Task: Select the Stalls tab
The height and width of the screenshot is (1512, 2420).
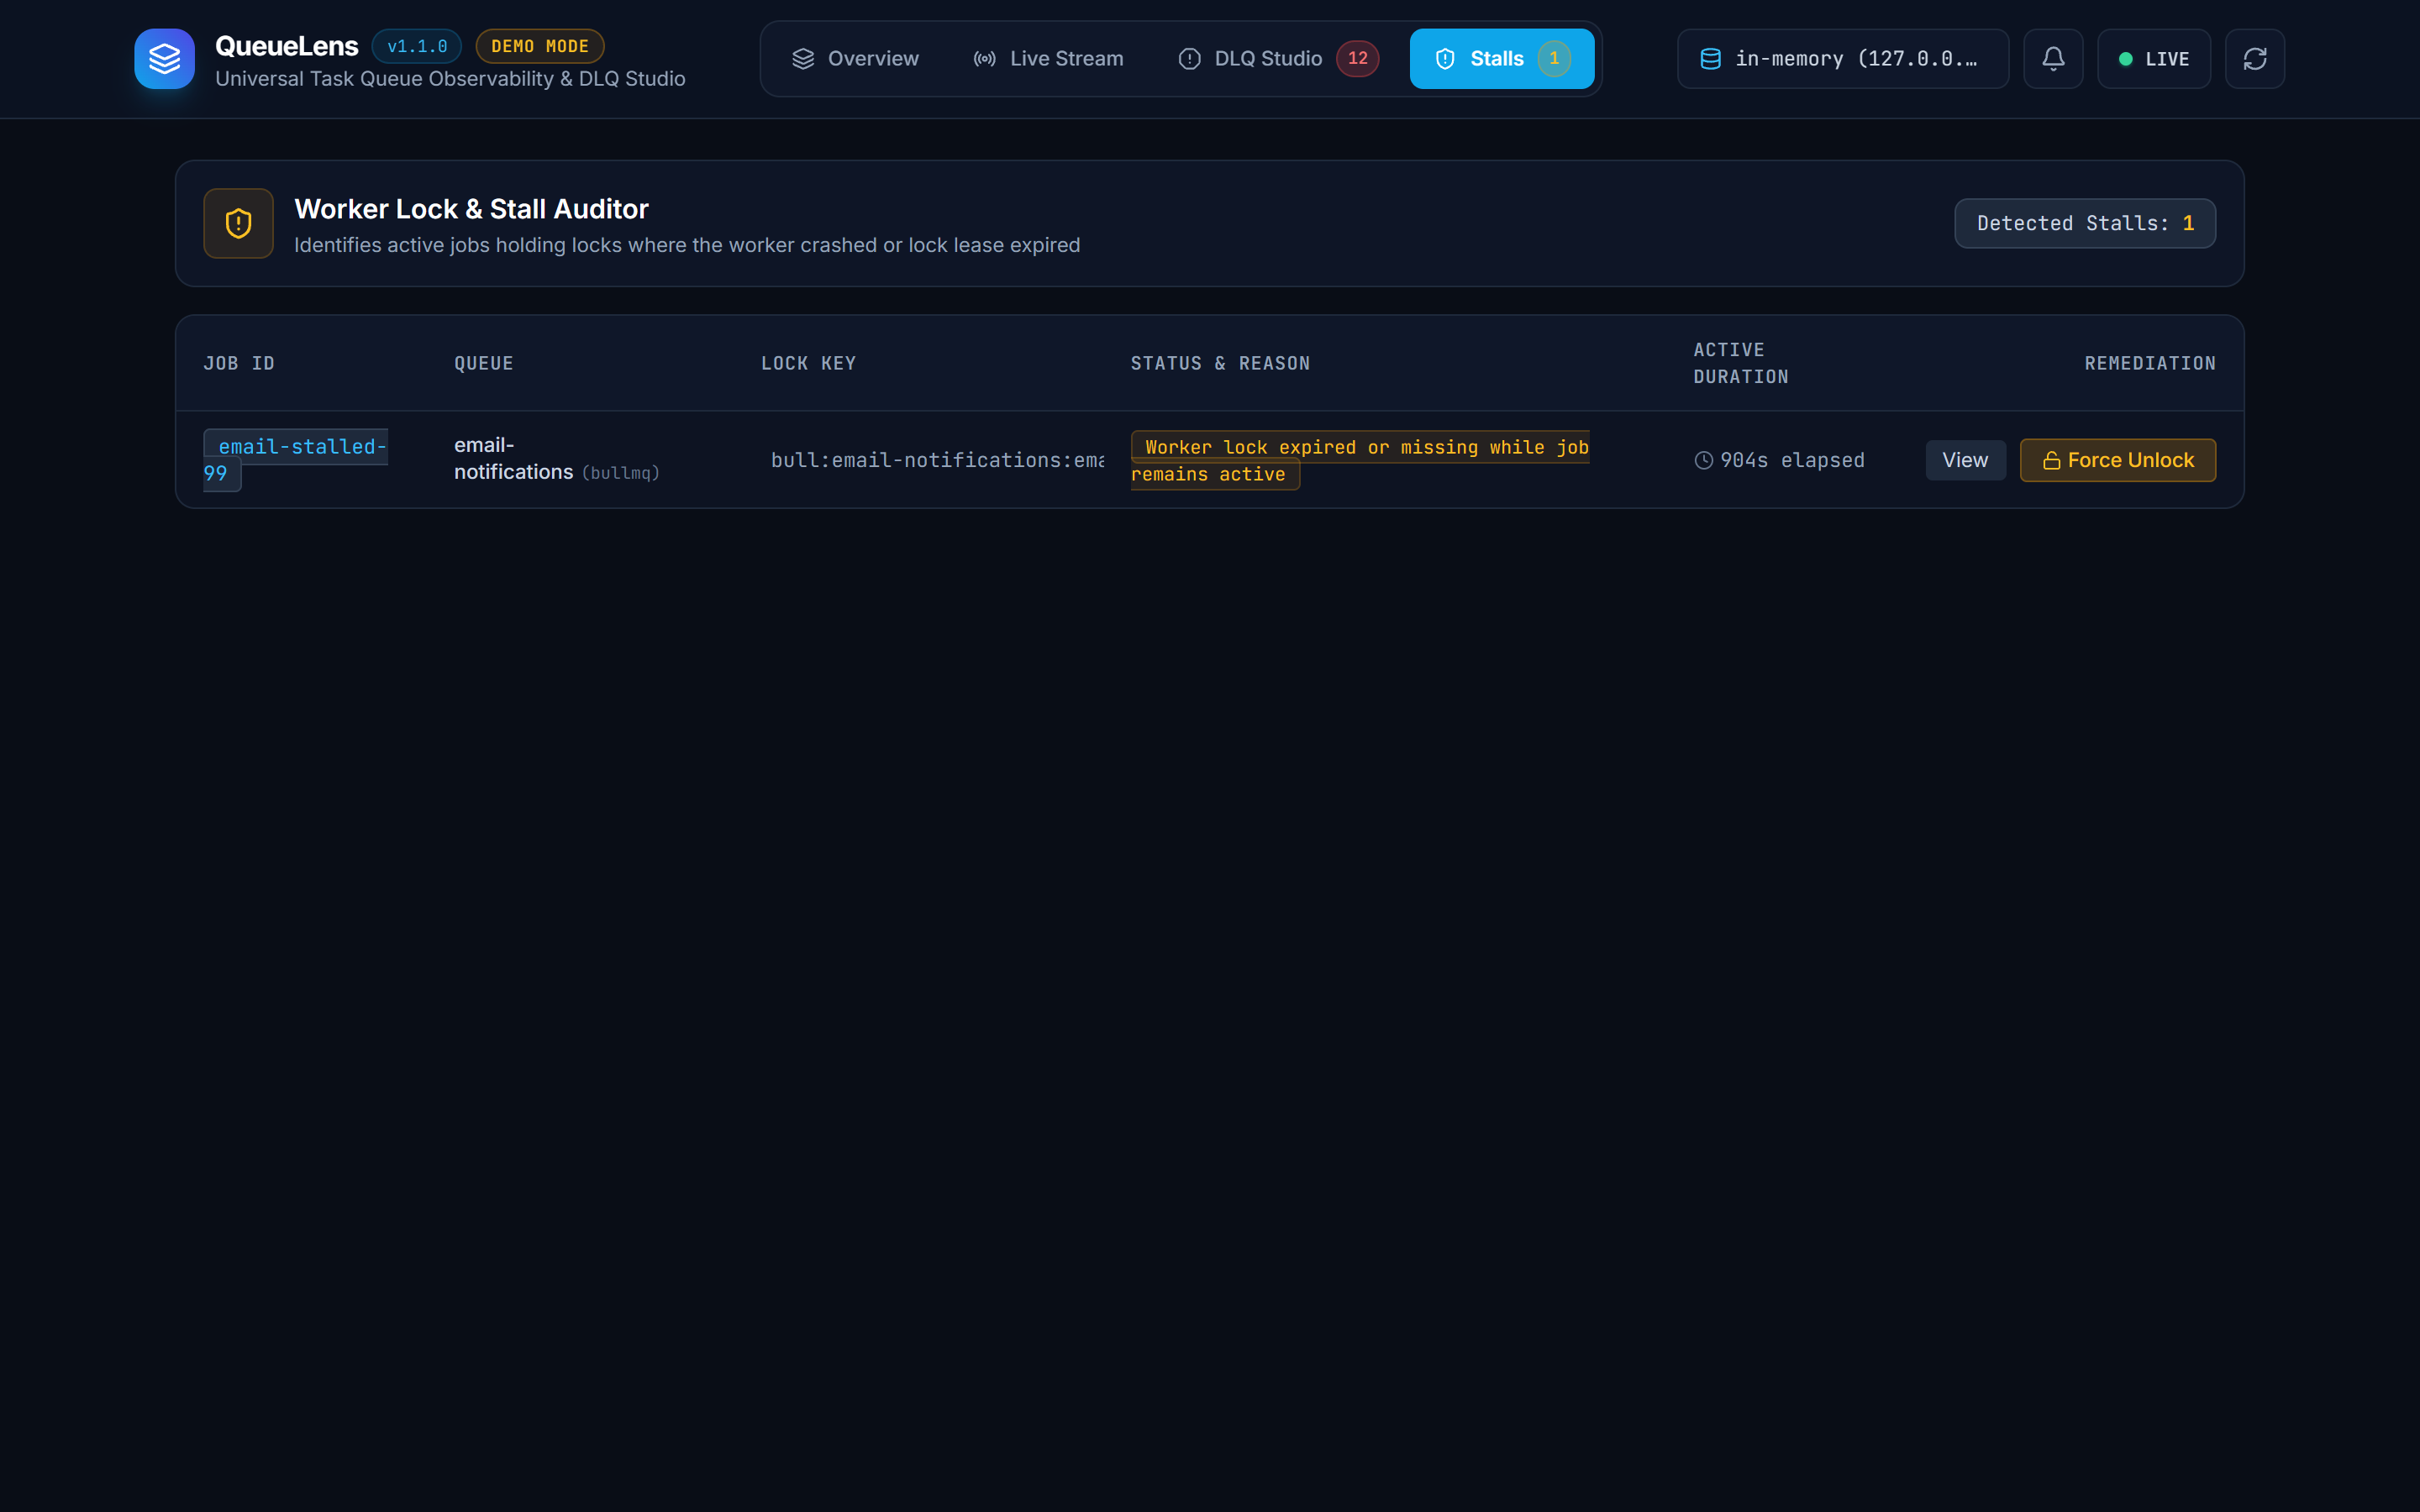Action: click(x=1501, y=59)
